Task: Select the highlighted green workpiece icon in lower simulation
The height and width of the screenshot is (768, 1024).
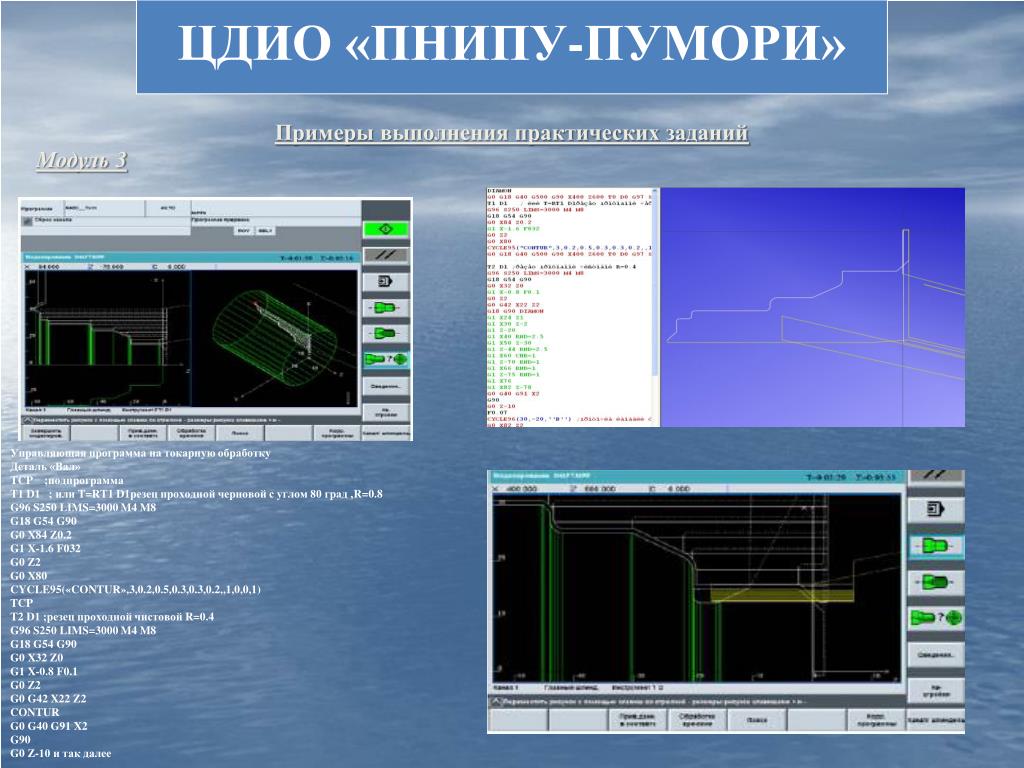Action: [936, 546]
